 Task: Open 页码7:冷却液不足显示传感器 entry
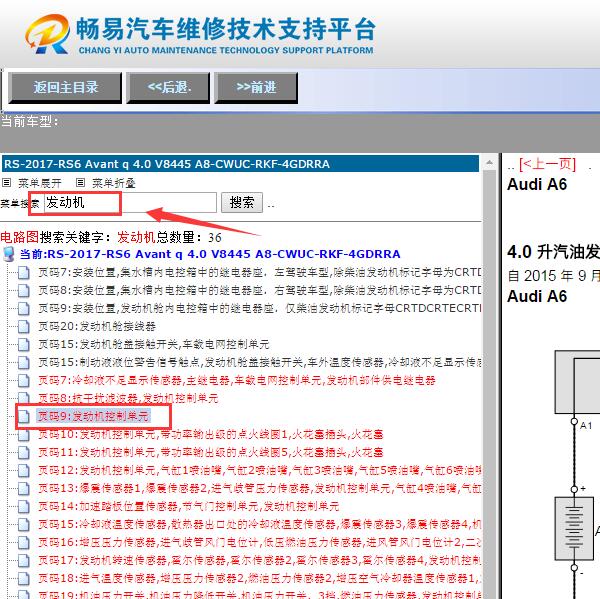[x=237, y=380]
